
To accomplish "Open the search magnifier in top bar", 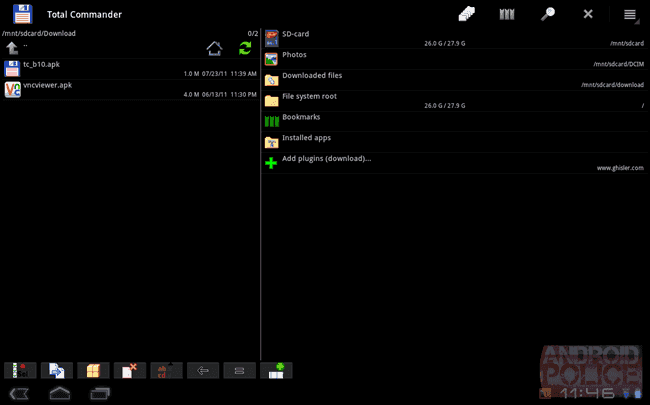I will (x=548, y=14).
